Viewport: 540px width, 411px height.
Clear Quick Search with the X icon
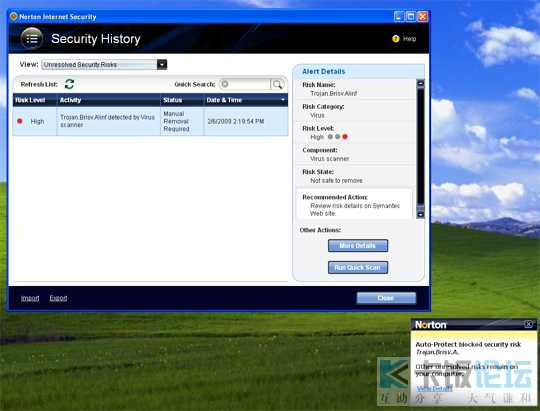(225, 84)
